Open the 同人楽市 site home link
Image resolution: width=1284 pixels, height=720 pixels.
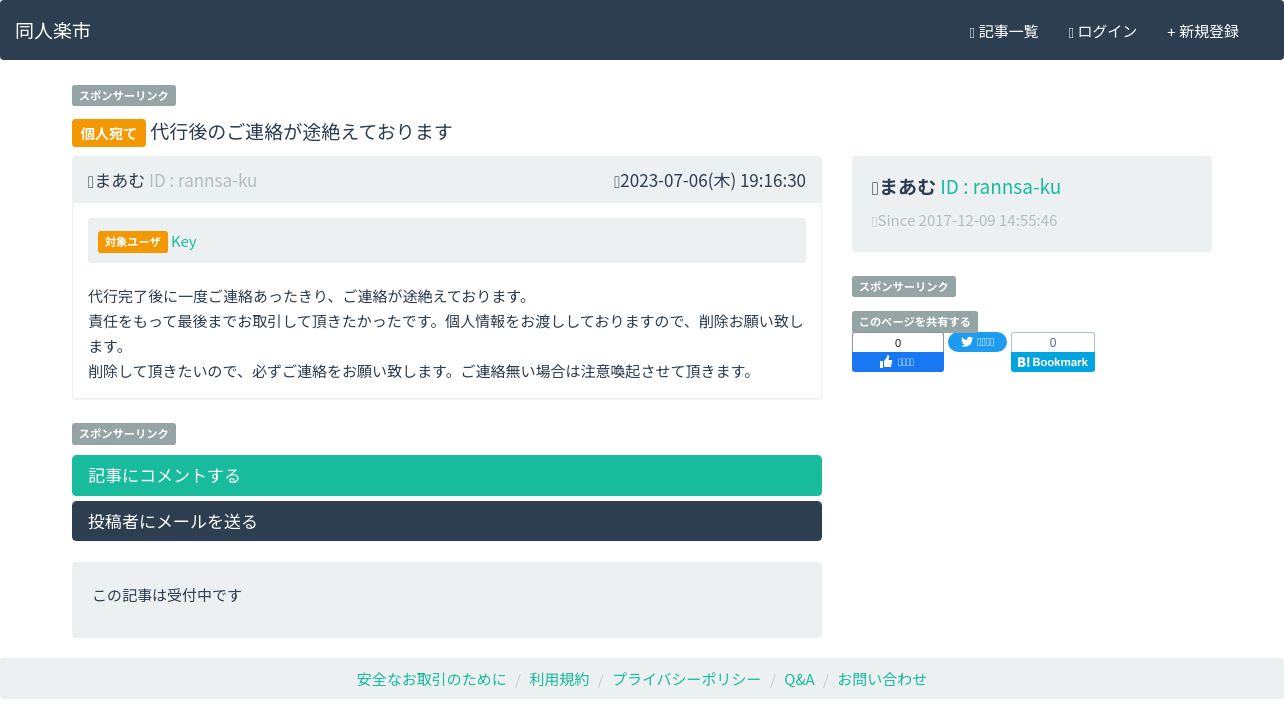53,31
